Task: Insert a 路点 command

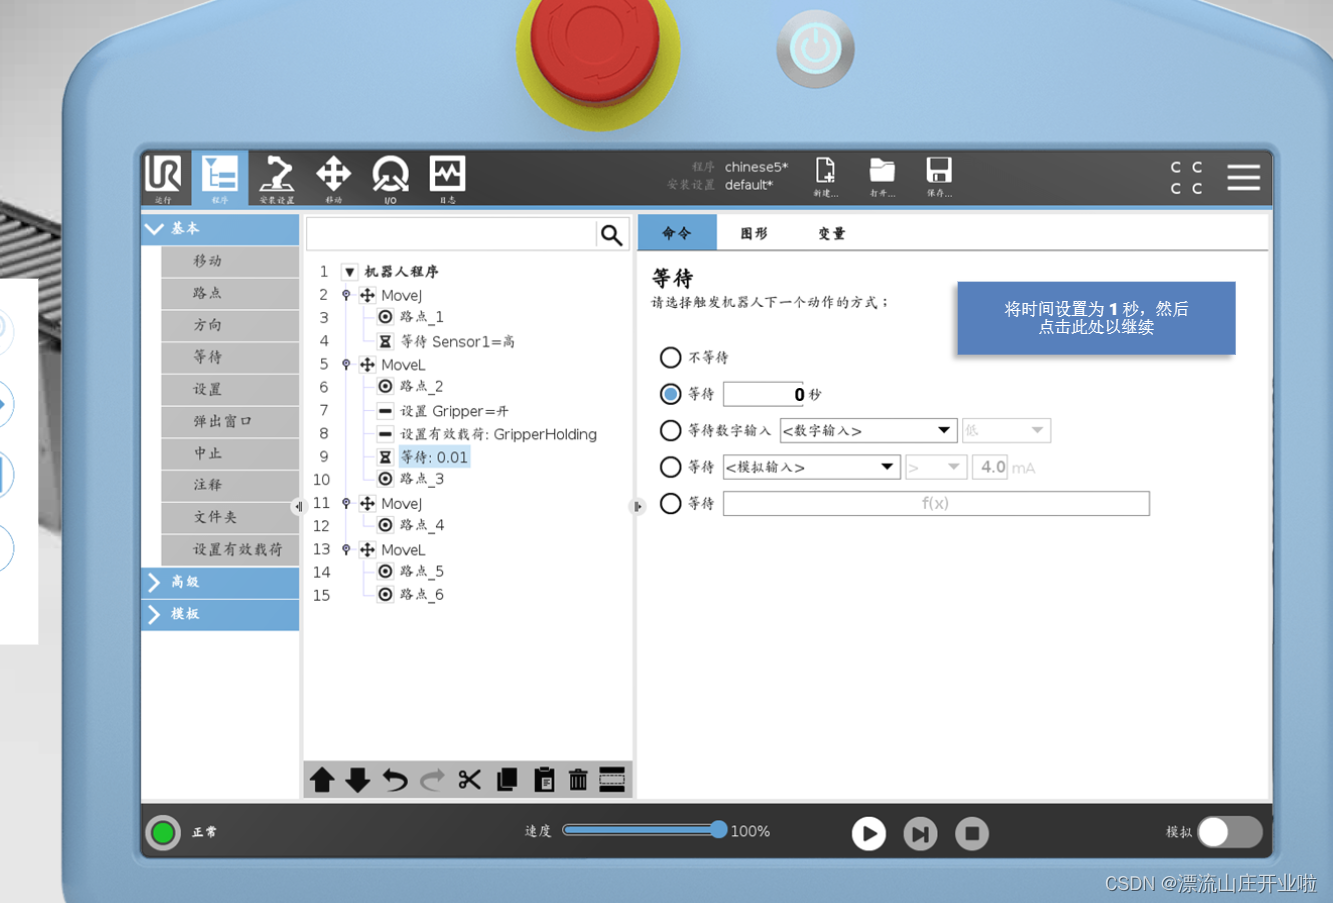Action: click(x=230, y=293)
